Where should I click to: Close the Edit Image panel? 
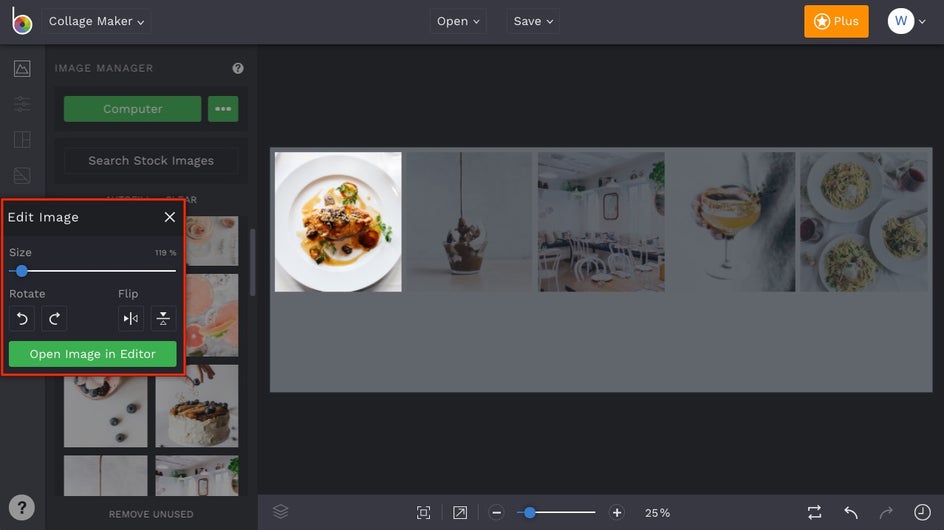coord(170,217)
